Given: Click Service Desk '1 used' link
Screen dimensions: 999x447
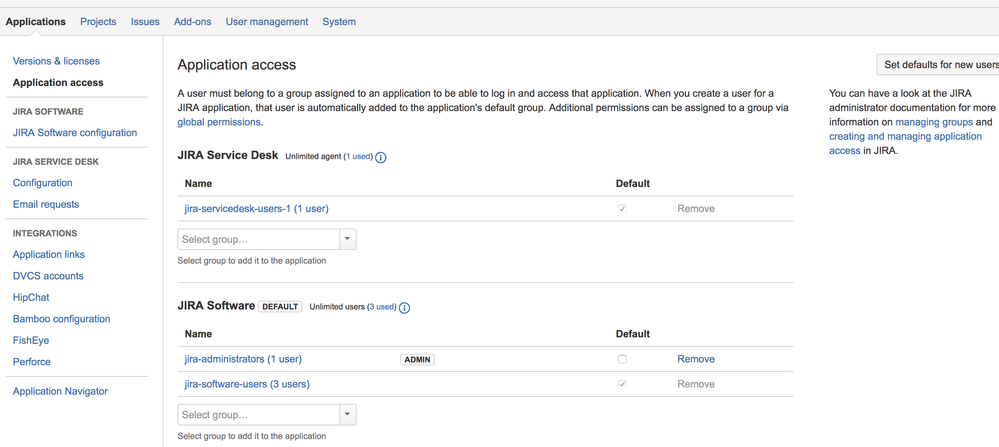Looking at the screenshot, I should pos(358,156).
